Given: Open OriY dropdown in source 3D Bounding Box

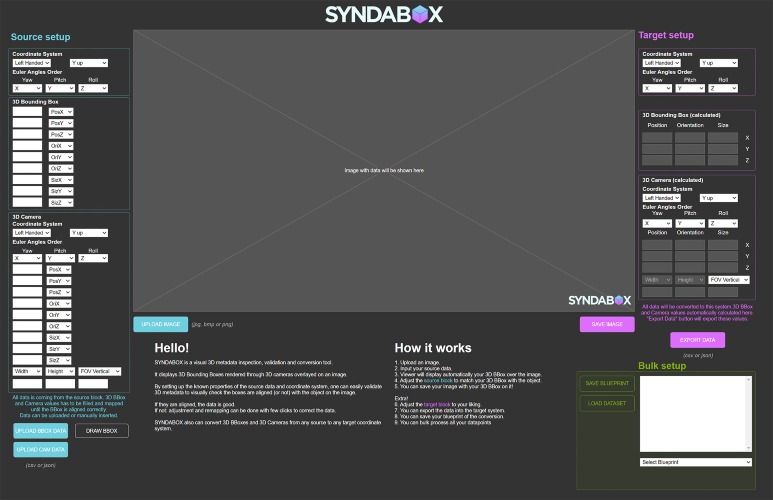Looking at the screenshot, I should (61, 157).
